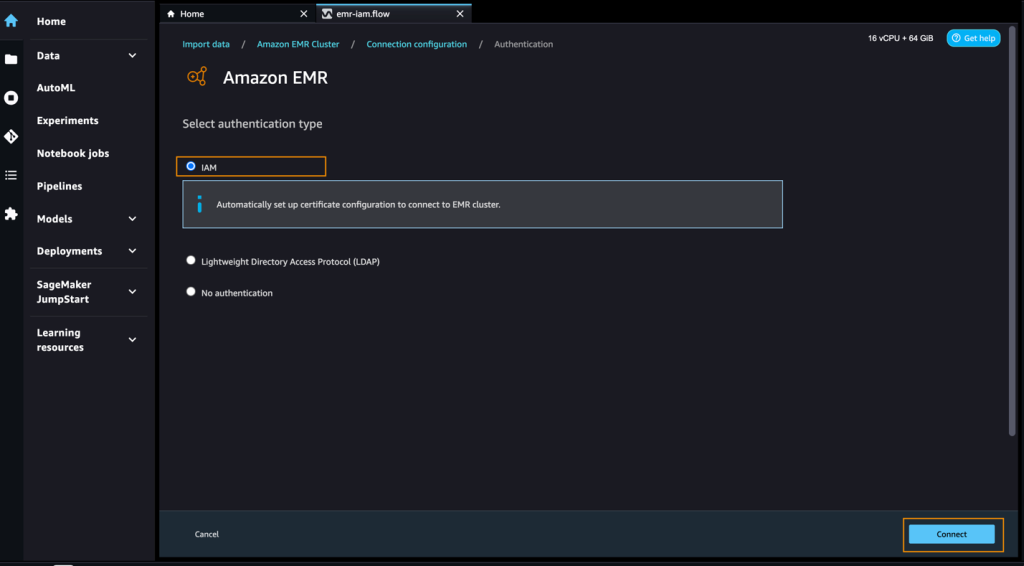Open table of contents list icon

pos(11,175)
